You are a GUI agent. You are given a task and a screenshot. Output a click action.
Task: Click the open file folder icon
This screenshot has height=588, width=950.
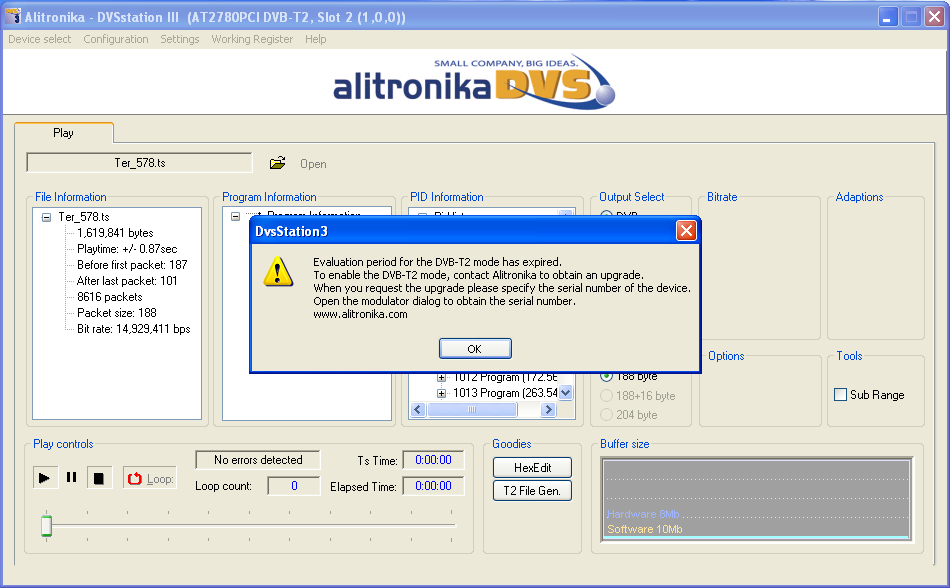tap(277, 163)
